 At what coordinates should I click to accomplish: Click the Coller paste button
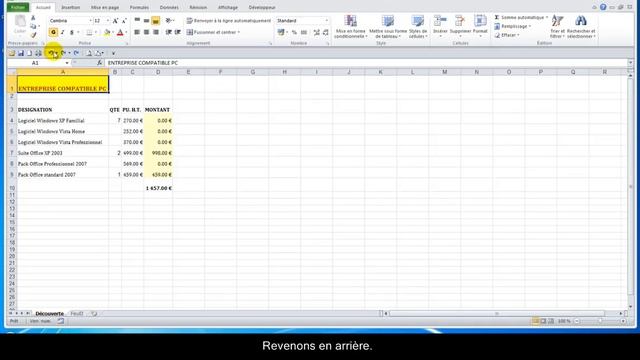[20, 25]
